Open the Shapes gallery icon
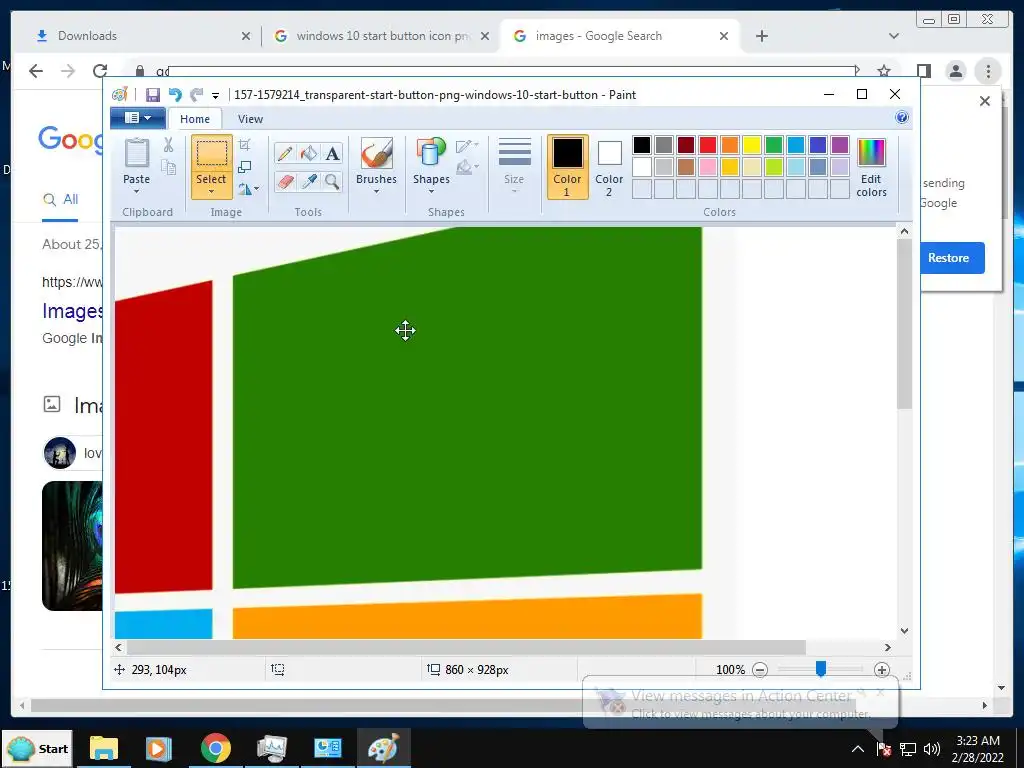1024x768 pixels. point(431,153)
